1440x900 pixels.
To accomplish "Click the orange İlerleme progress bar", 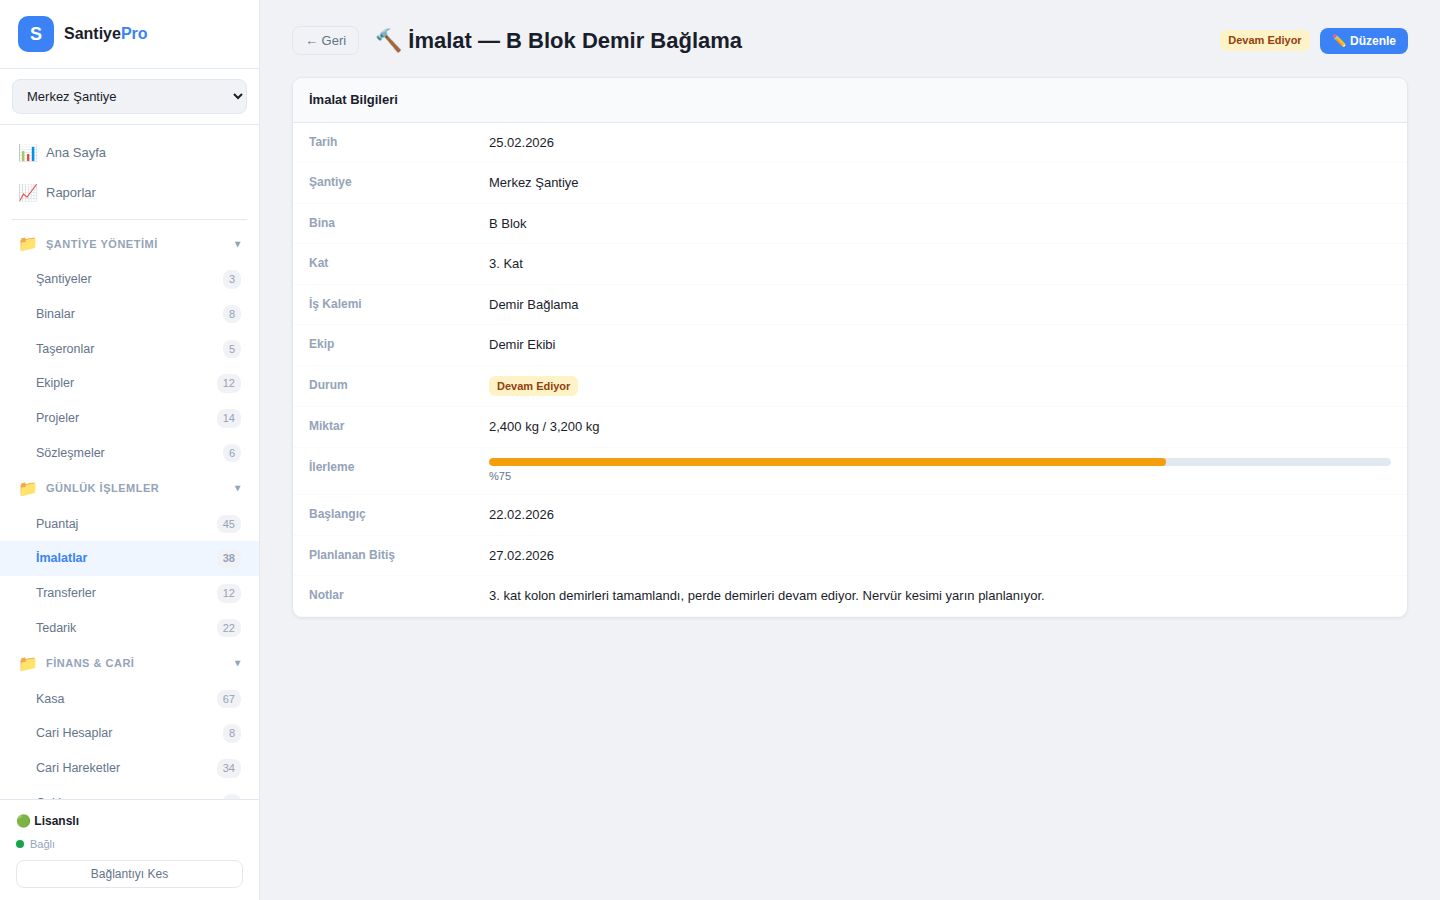I will (827, 462).
